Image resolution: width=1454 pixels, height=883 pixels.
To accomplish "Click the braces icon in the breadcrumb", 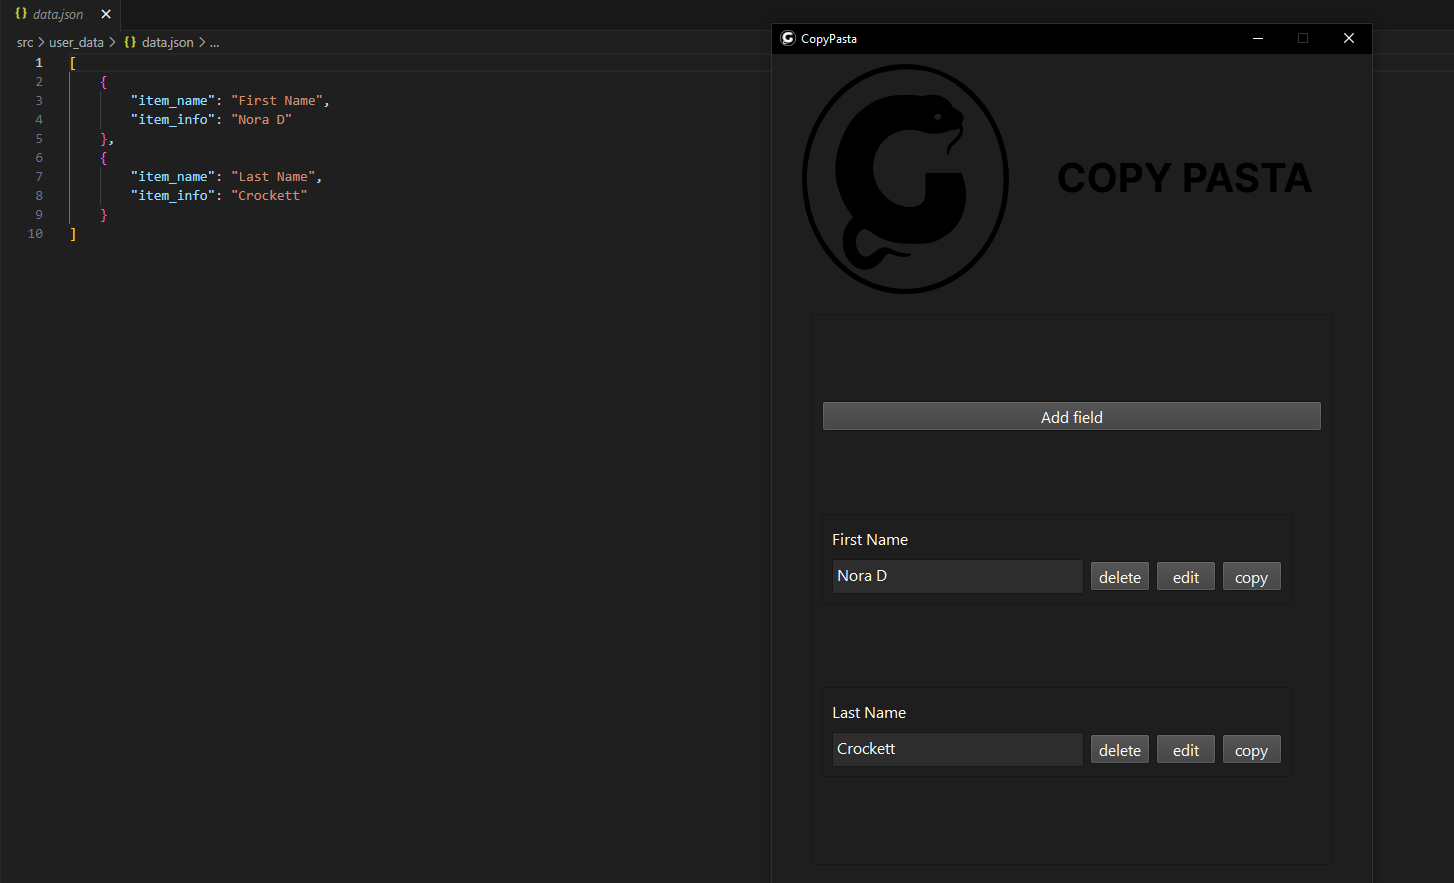I will click(130, 42).
